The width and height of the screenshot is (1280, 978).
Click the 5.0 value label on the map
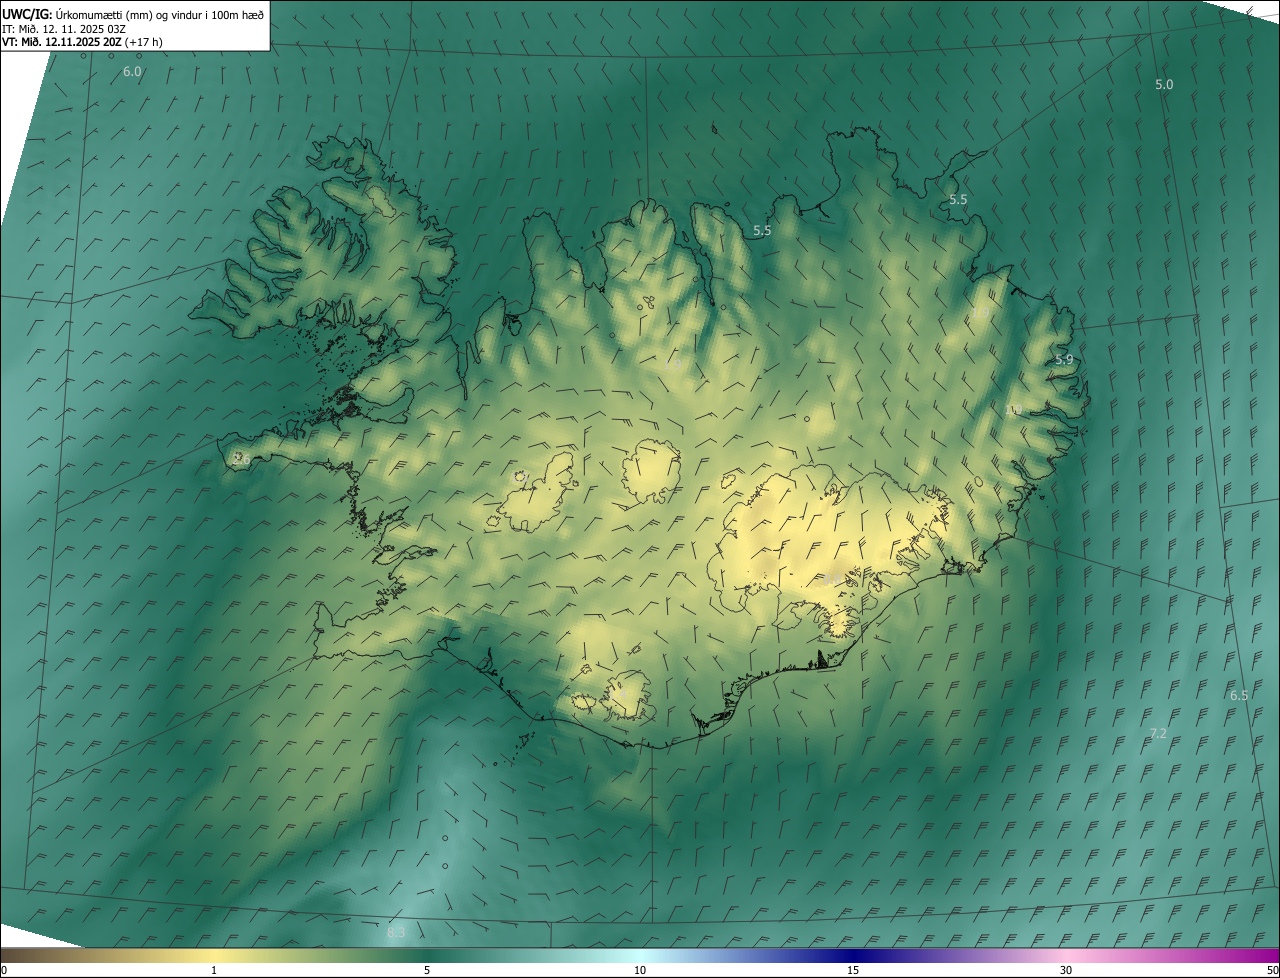1164,85
